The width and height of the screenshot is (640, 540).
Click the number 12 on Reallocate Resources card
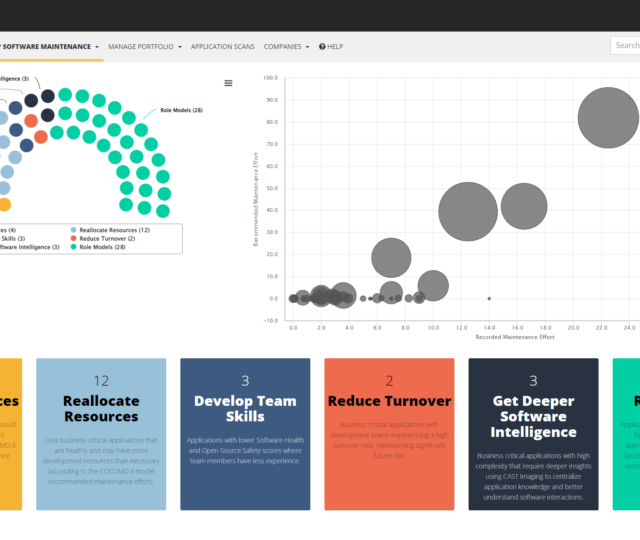pyautogui.click(x=101, y=381)
